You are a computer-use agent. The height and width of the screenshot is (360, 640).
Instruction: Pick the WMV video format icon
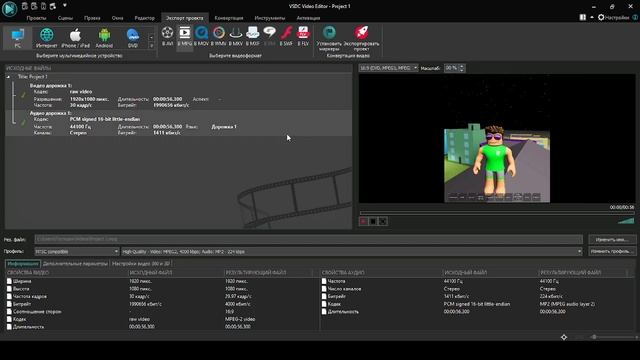coord(218,37)
